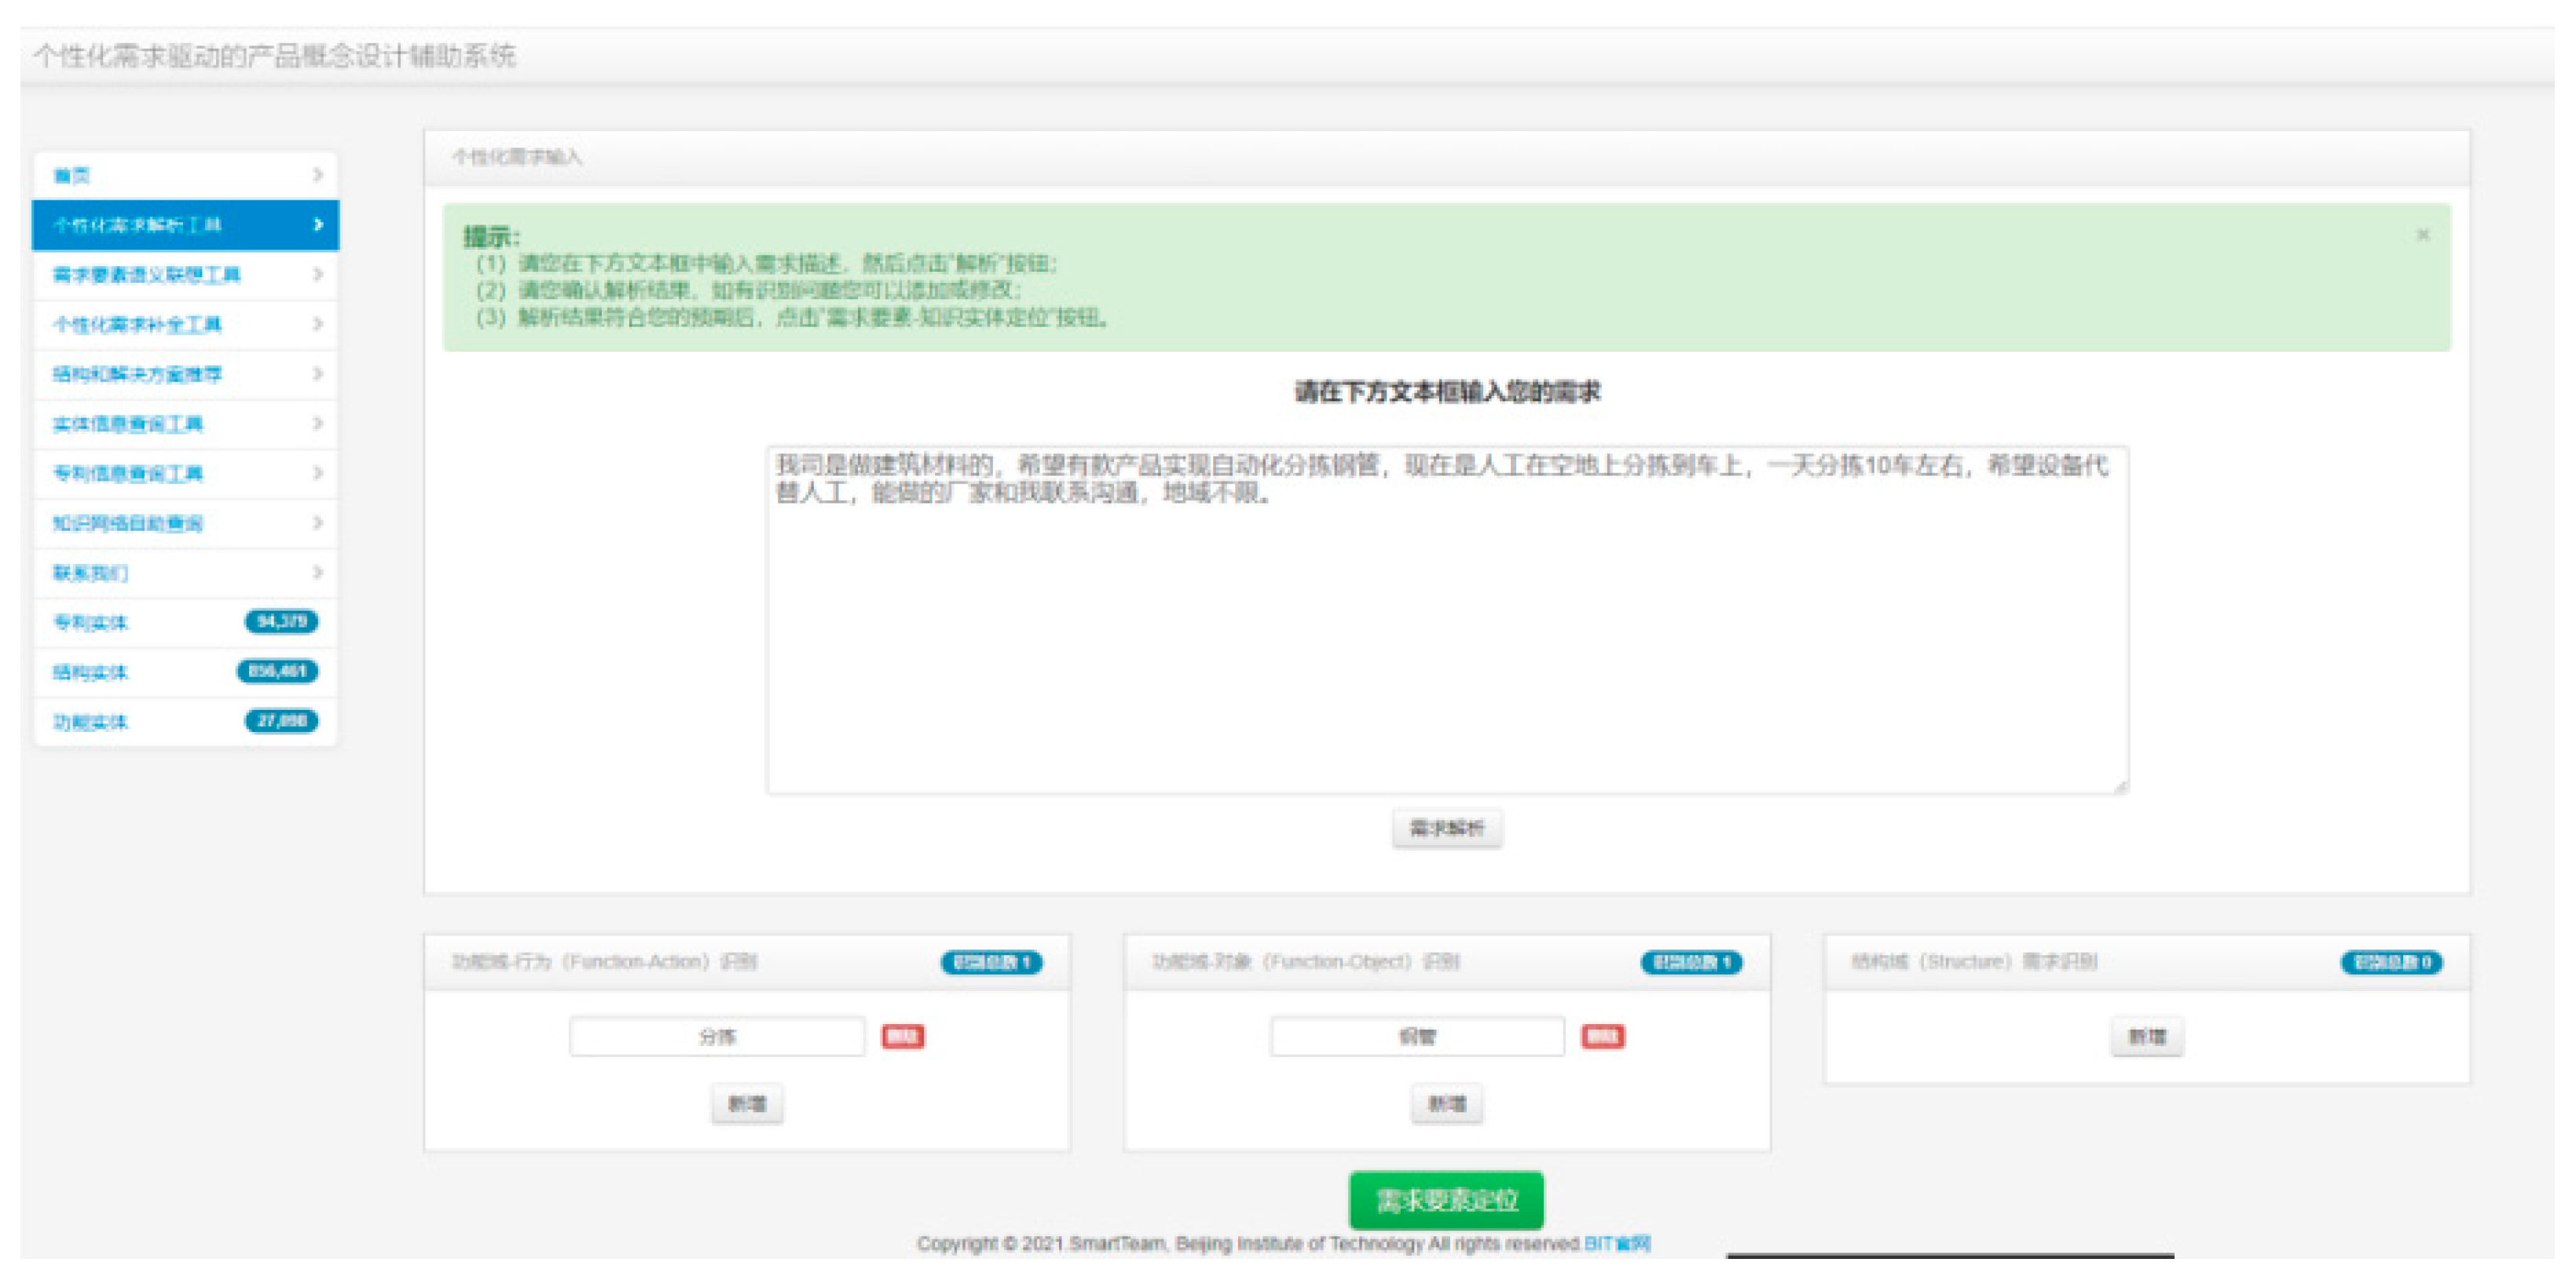Click 新增 in the Structure recognition panel
The image size is (2576, 1277).
point(2147,1037)
